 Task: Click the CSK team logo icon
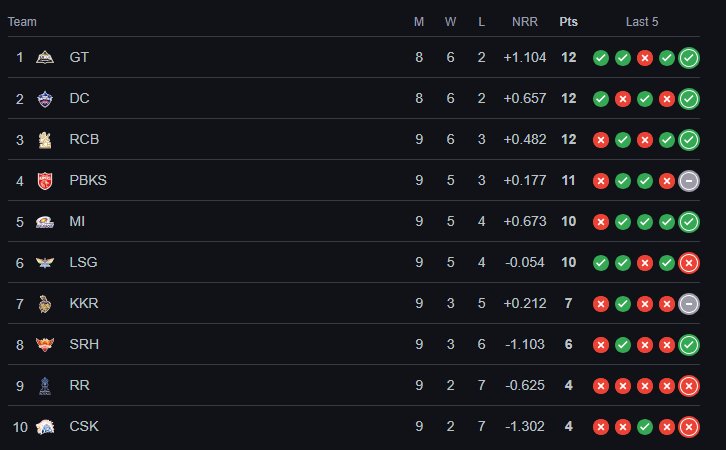point(45,427)
